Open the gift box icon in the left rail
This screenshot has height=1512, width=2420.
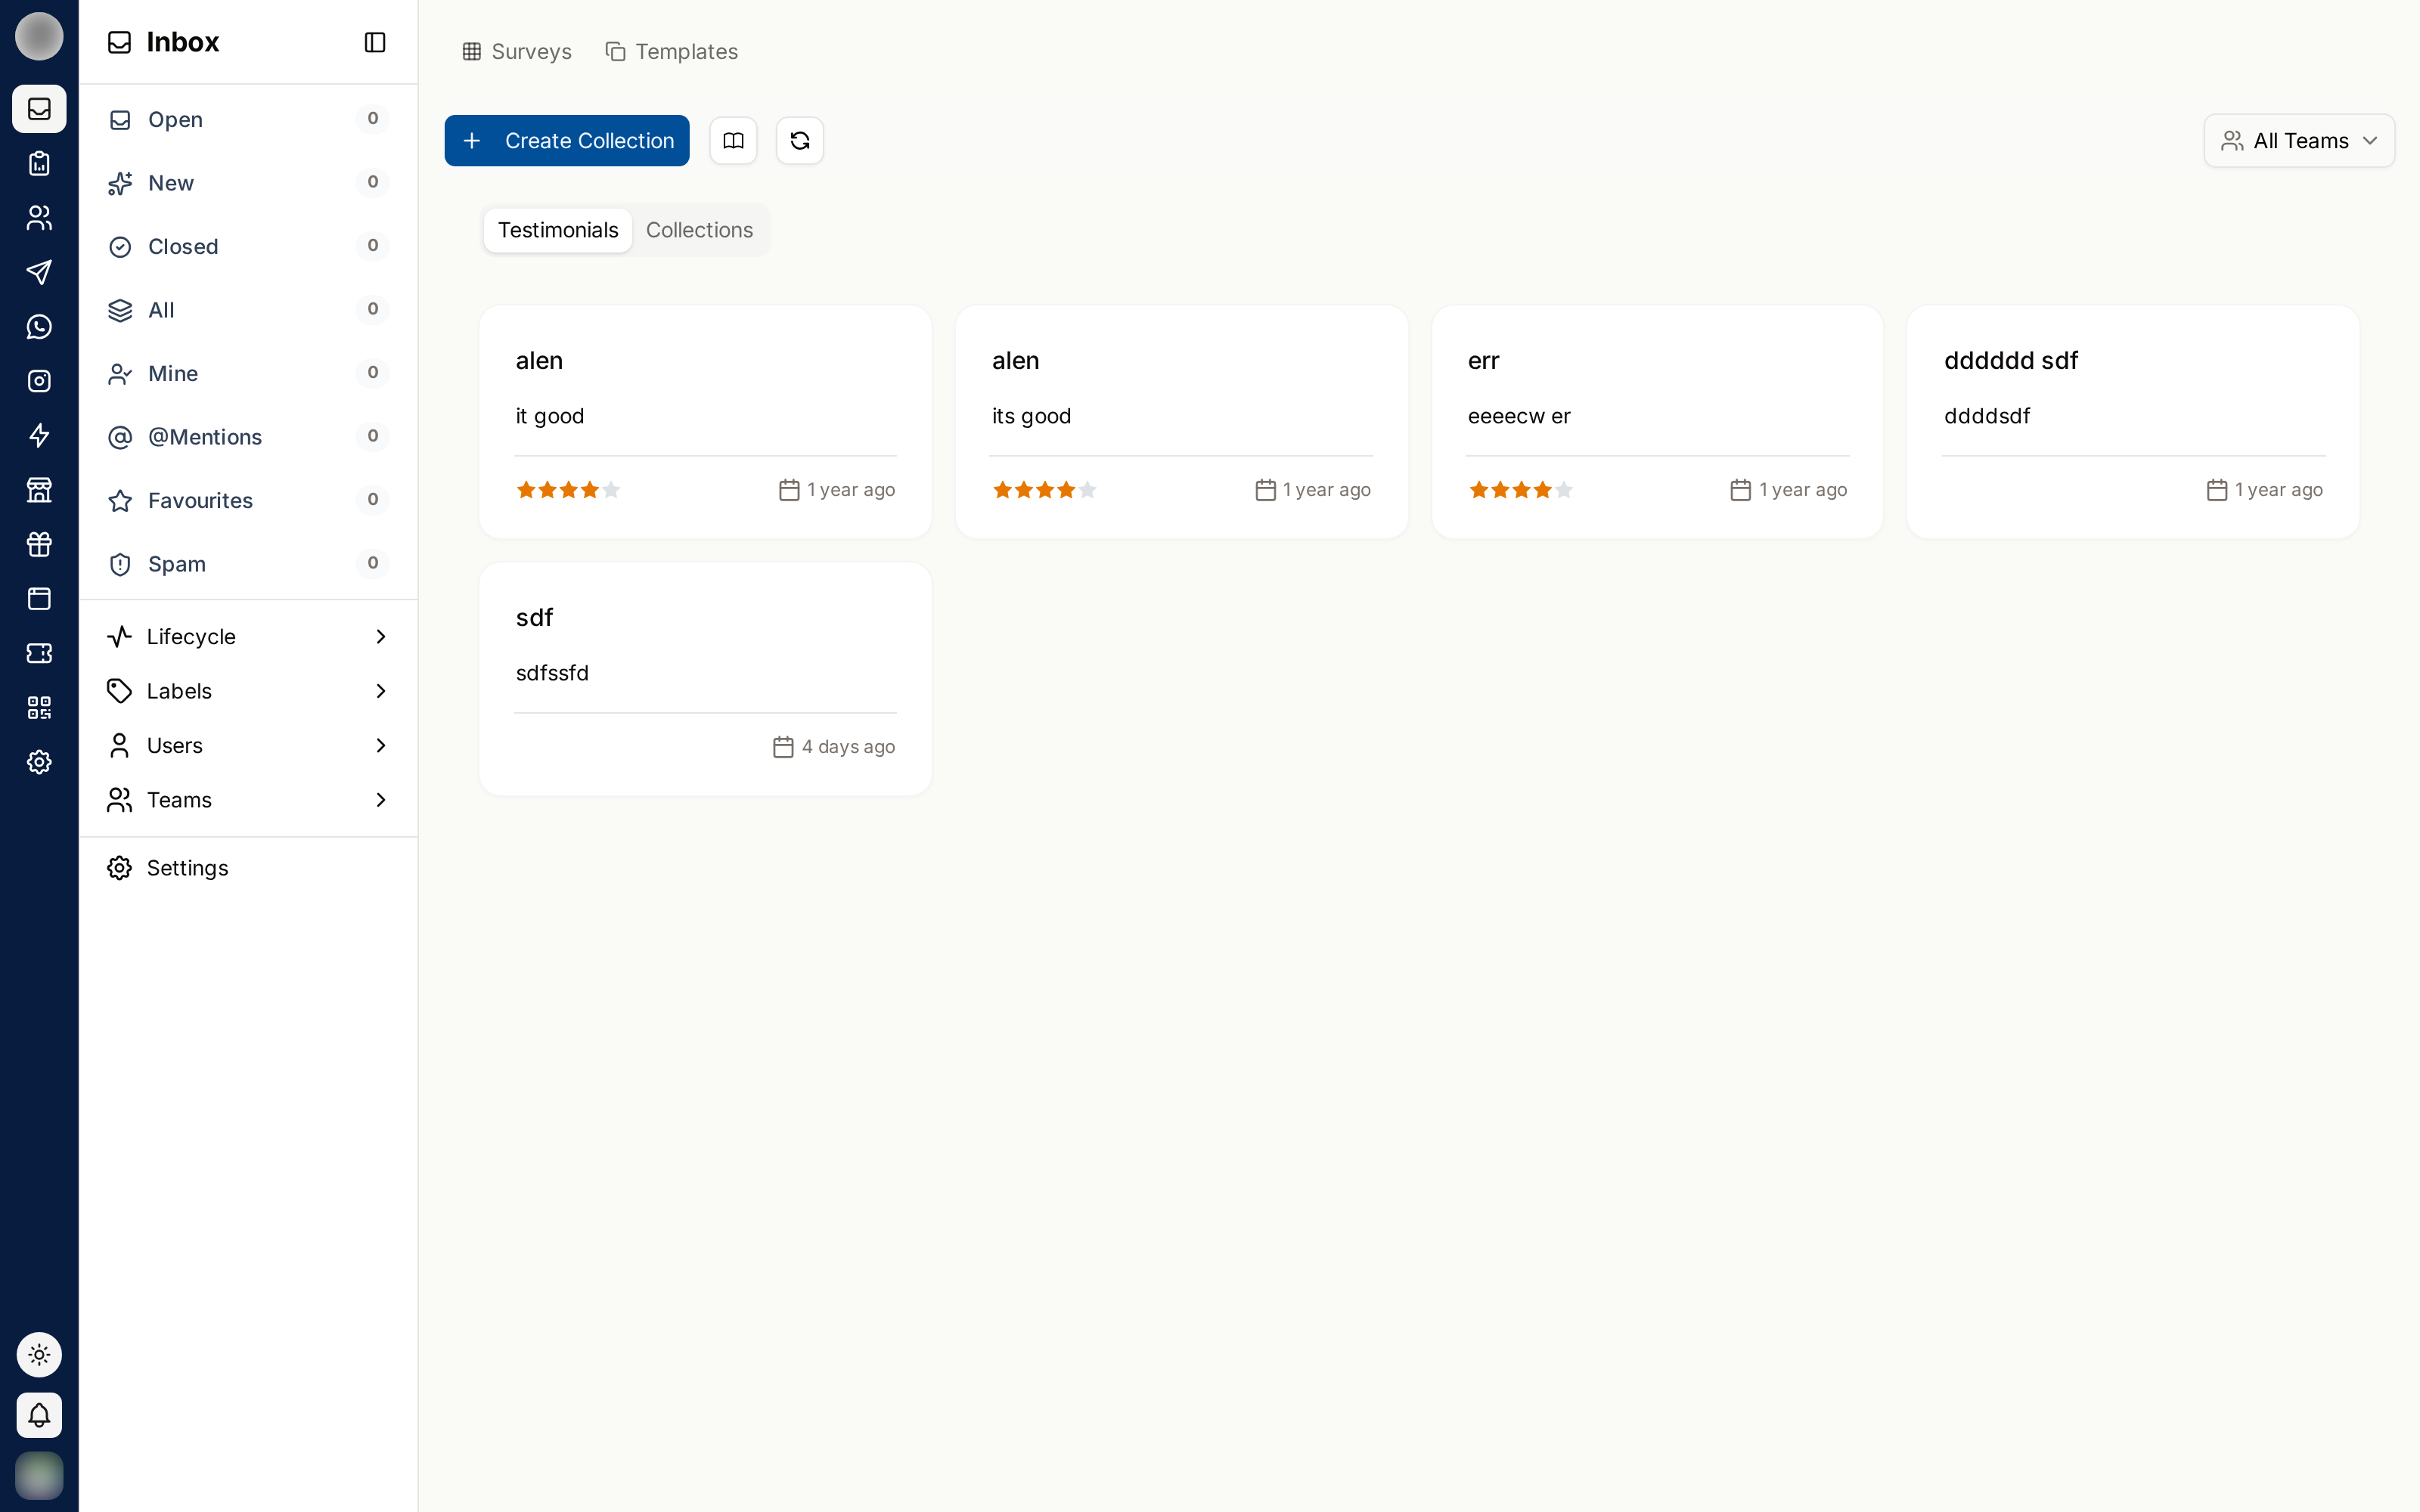(x=39, y=544)
